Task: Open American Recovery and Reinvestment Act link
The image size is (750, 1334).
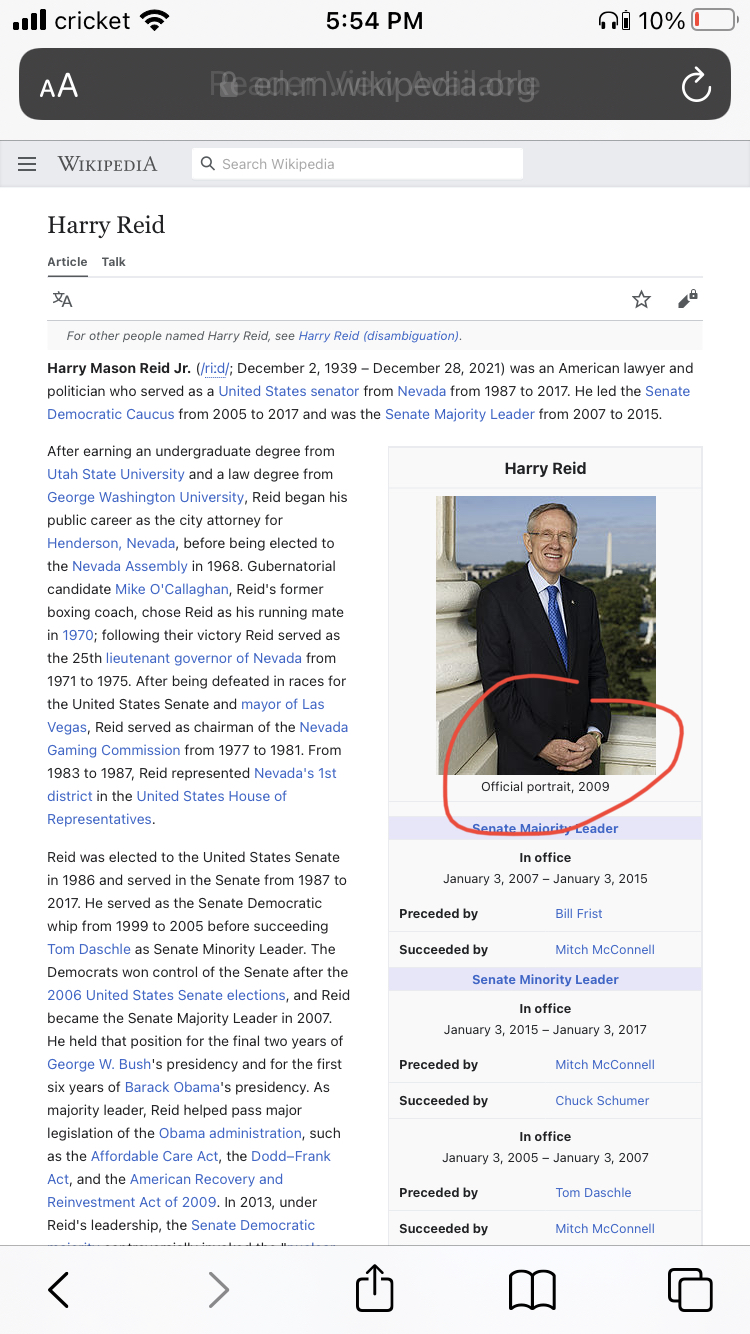Action: click(x=165, y=1190)
